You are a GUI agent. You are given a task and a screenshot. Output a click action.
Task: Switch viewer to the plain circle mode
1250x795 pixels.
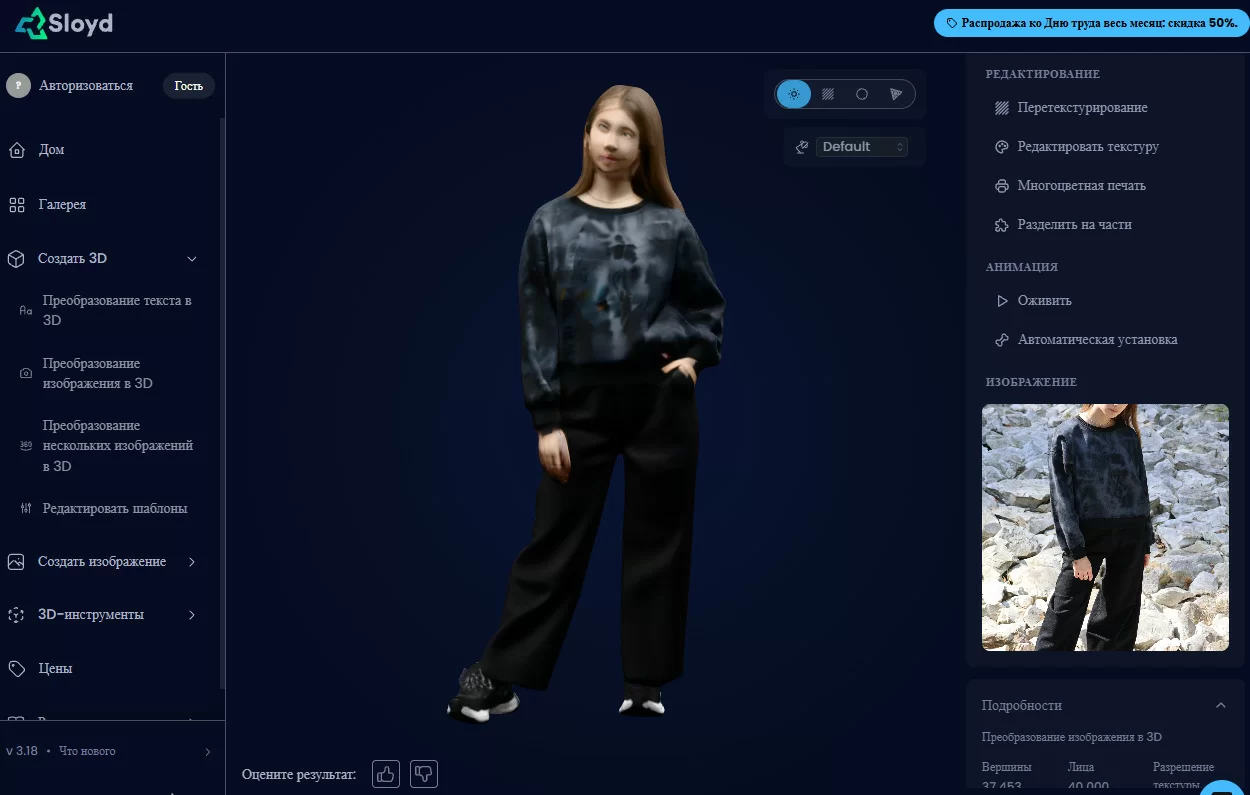(862, 94)
